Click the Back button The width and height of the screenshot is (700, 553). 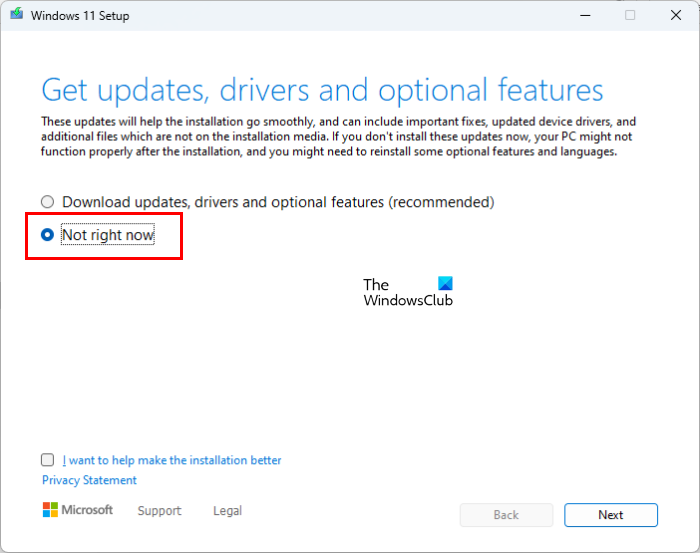click(506, 515)
